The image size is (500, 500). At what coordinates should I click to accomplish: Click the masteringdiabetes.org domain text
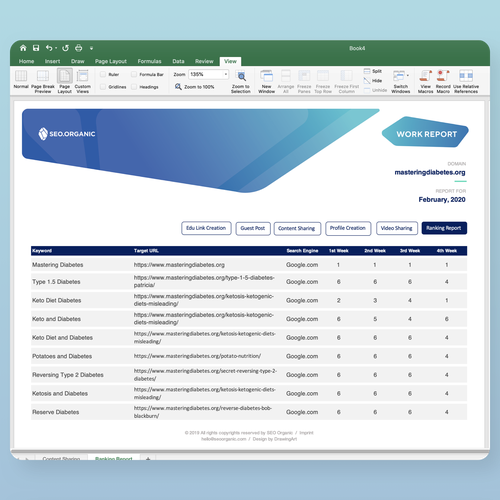(x=430, y=172)
